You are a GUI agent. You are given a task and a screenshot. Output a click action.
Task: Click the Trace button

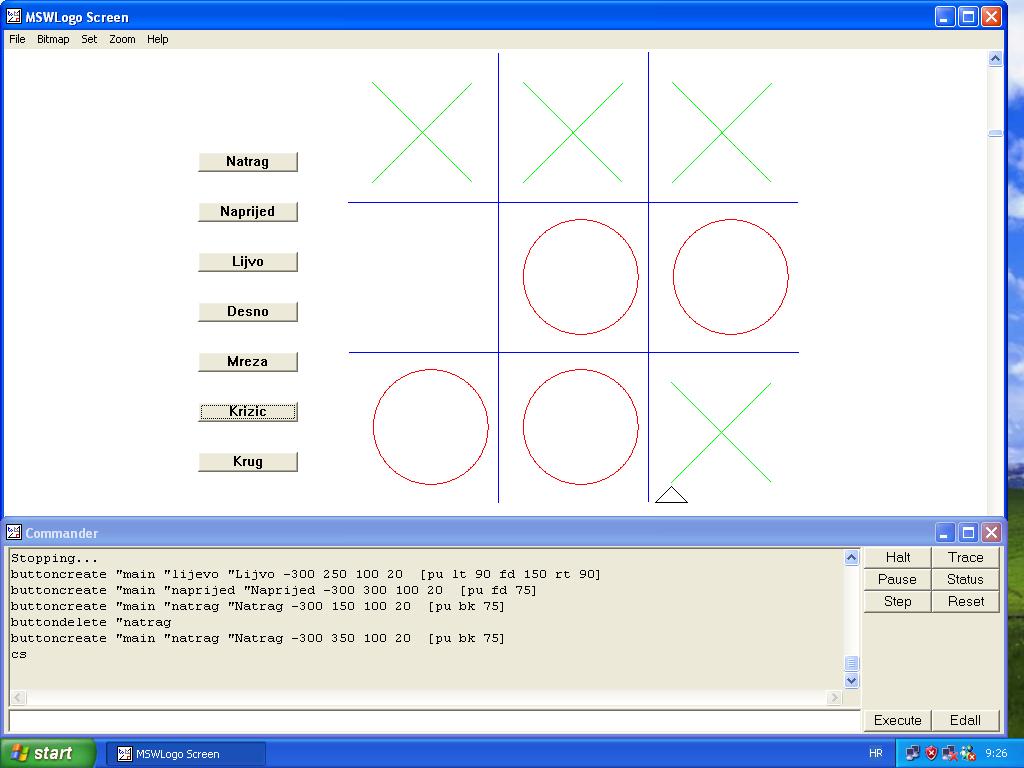click(x=965, y=557)
